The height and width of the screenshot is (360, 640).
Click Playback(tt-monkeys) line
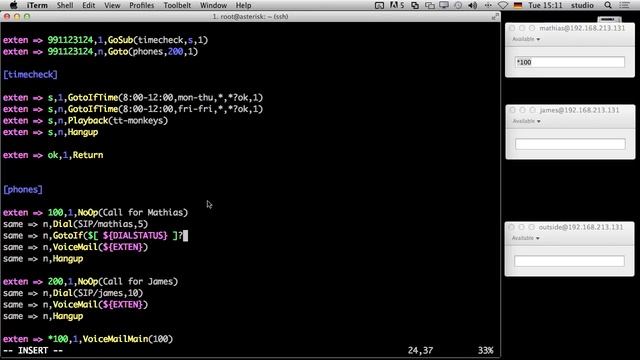85,120
